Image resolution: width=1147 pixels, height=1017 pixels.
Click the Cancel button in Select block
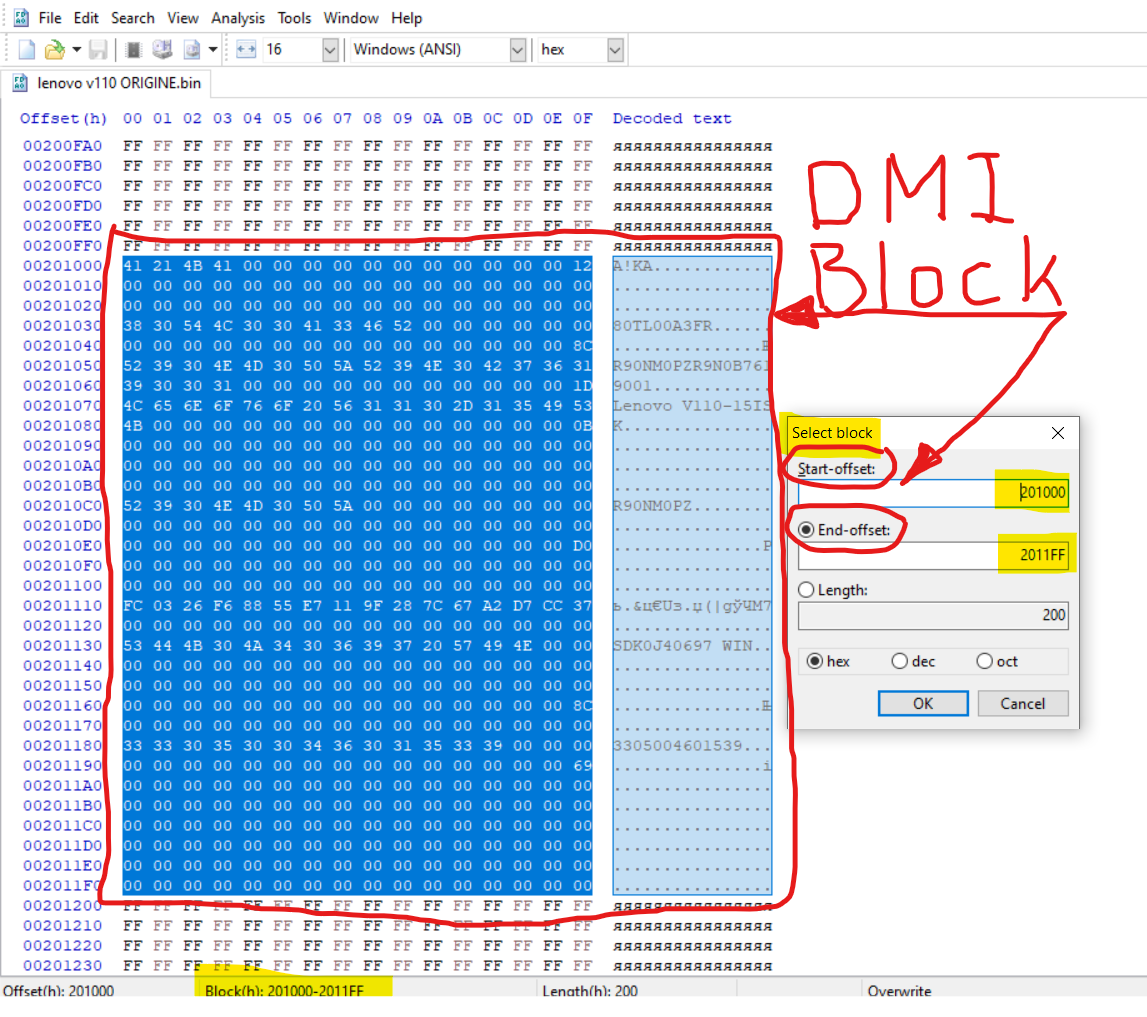[x=1023, y=704]
